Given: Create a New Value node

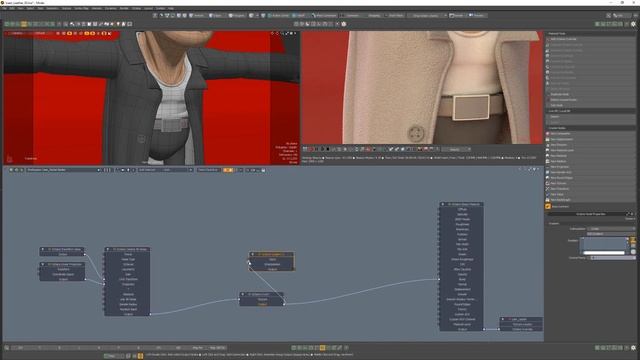Looking at the screenshot, I should pyautogui.click(x=591, y=194).
